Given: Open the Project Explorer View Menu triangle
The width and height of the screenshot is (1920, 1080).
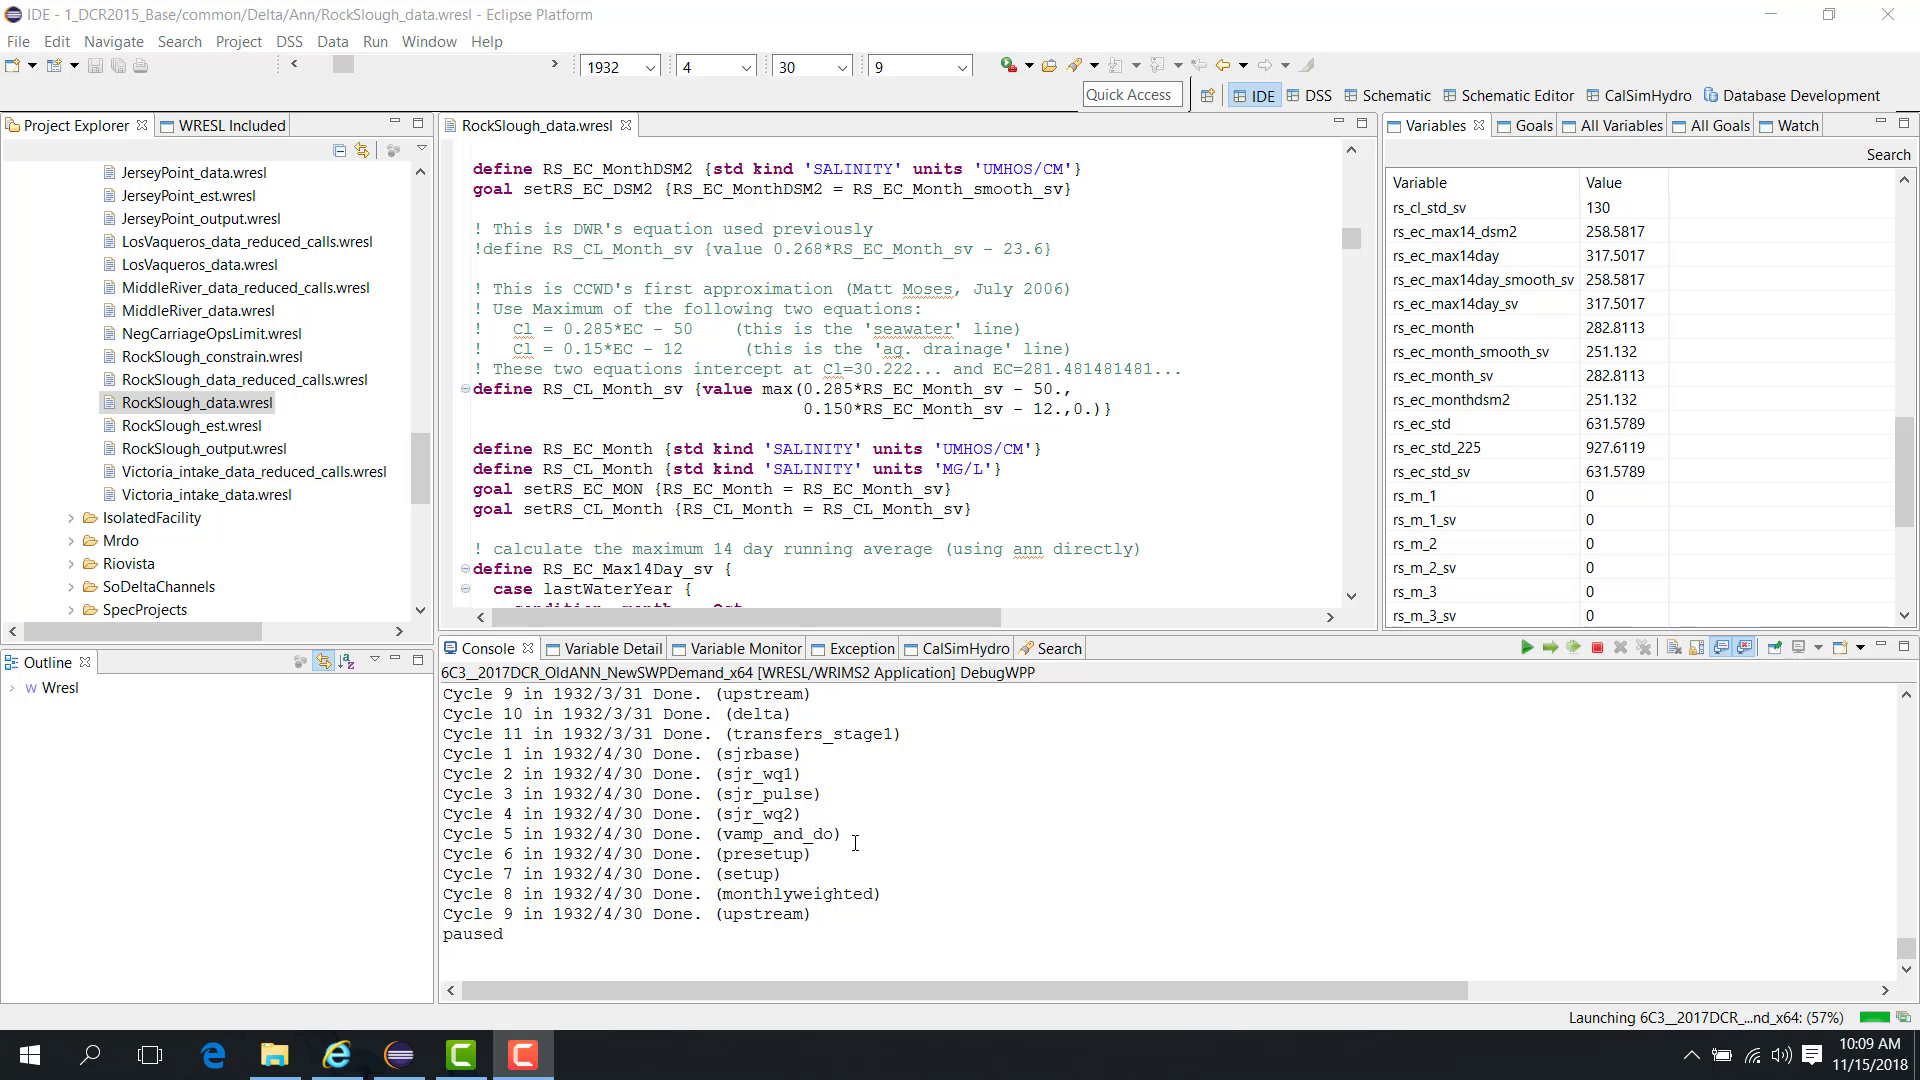Looking at the screenshot, I should click(422, 149).
